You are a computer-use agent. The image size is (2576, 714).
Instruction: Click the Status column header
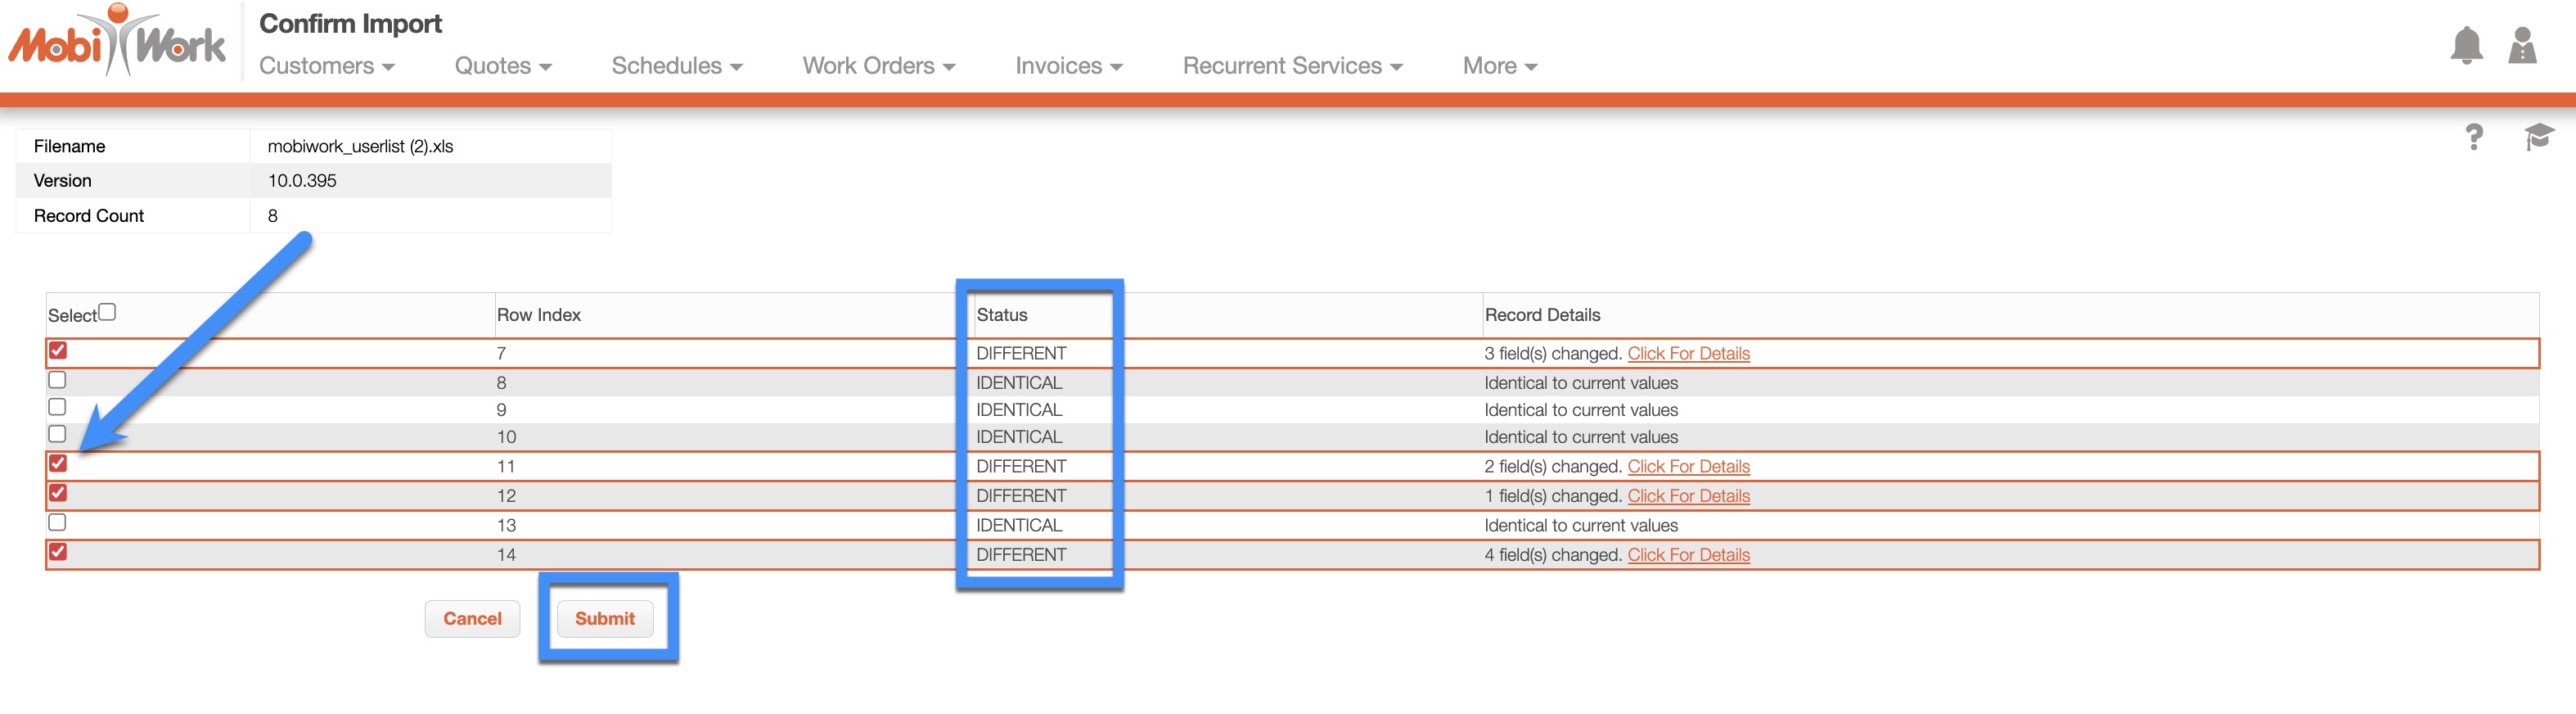(x=1001, y=315)
